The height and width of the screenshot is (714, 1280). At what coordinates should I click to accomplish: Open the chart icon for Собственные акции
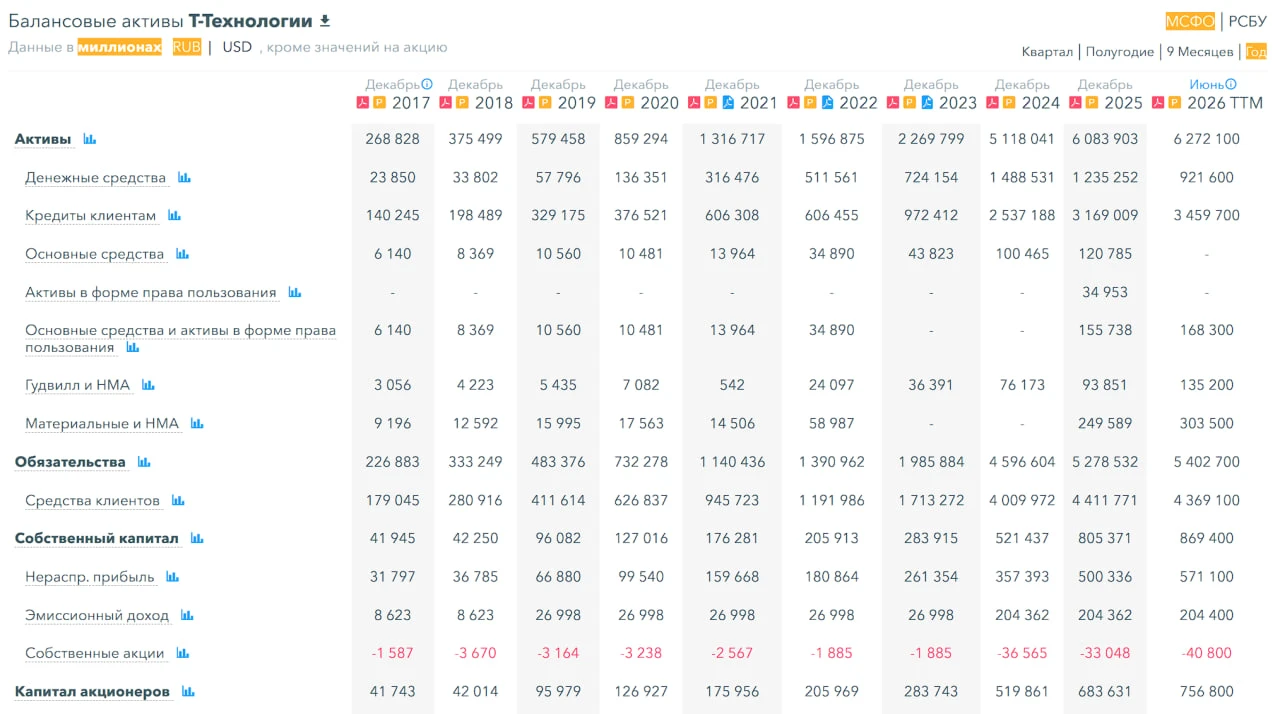coord(183,653)
